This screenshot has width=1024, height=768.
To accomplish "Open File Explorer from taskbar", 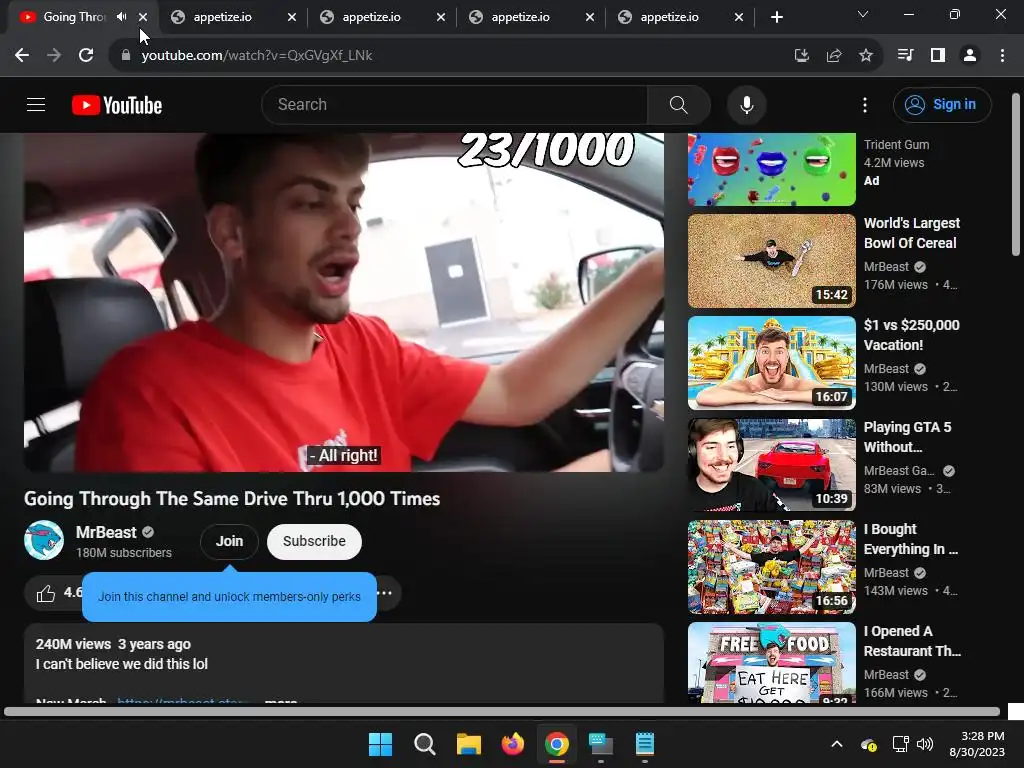I will pyautogui.click(x=468, y=744).
